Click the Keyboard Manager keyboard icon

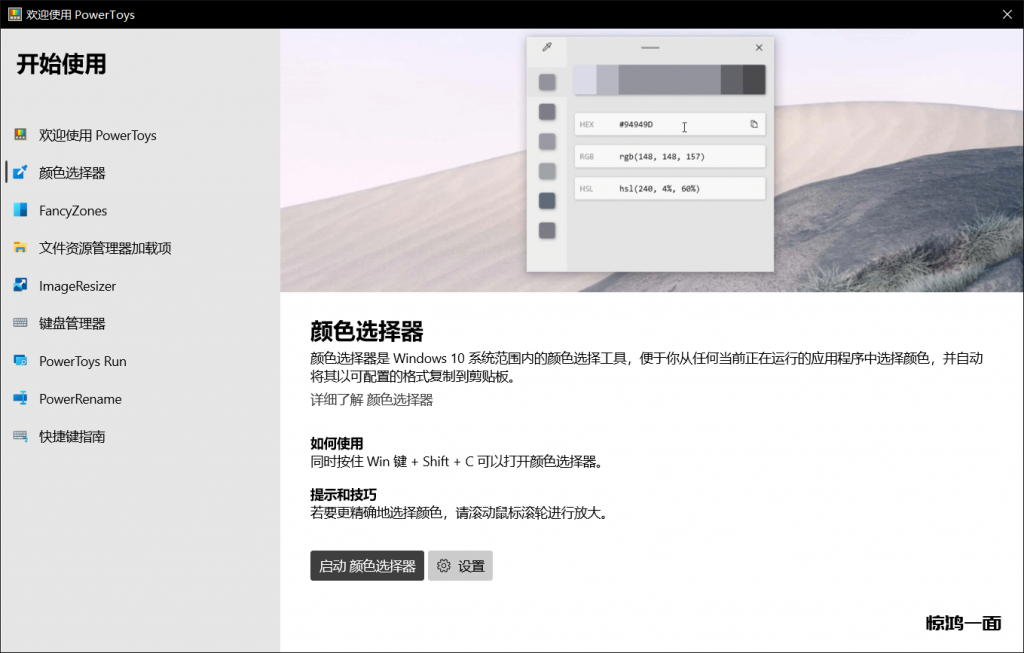(20, 323)
